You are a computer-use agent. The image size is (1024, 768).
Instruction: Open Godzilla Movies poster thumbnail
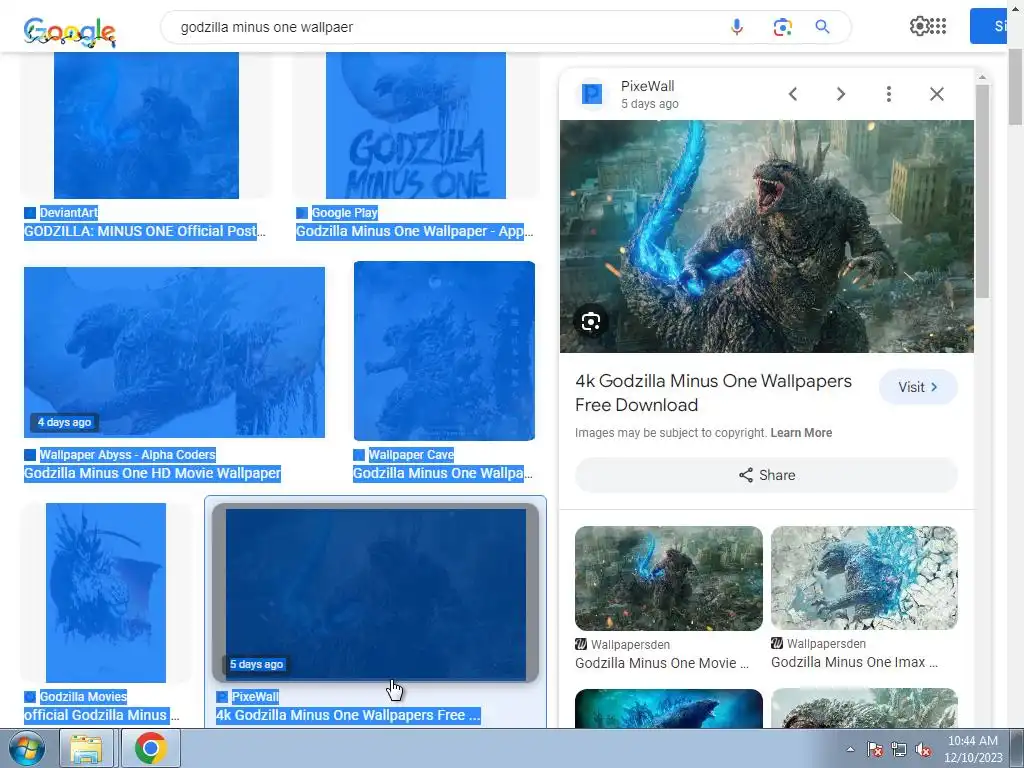pos(106,592)
